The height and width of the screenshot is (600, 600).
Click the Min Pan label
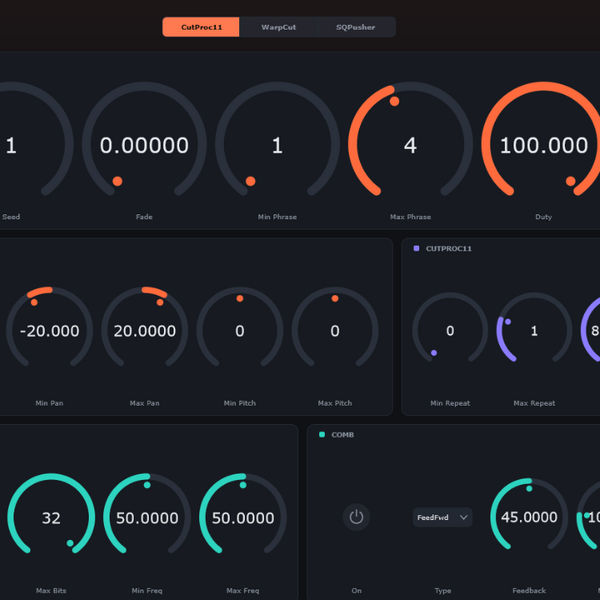[x=49, y=403]
